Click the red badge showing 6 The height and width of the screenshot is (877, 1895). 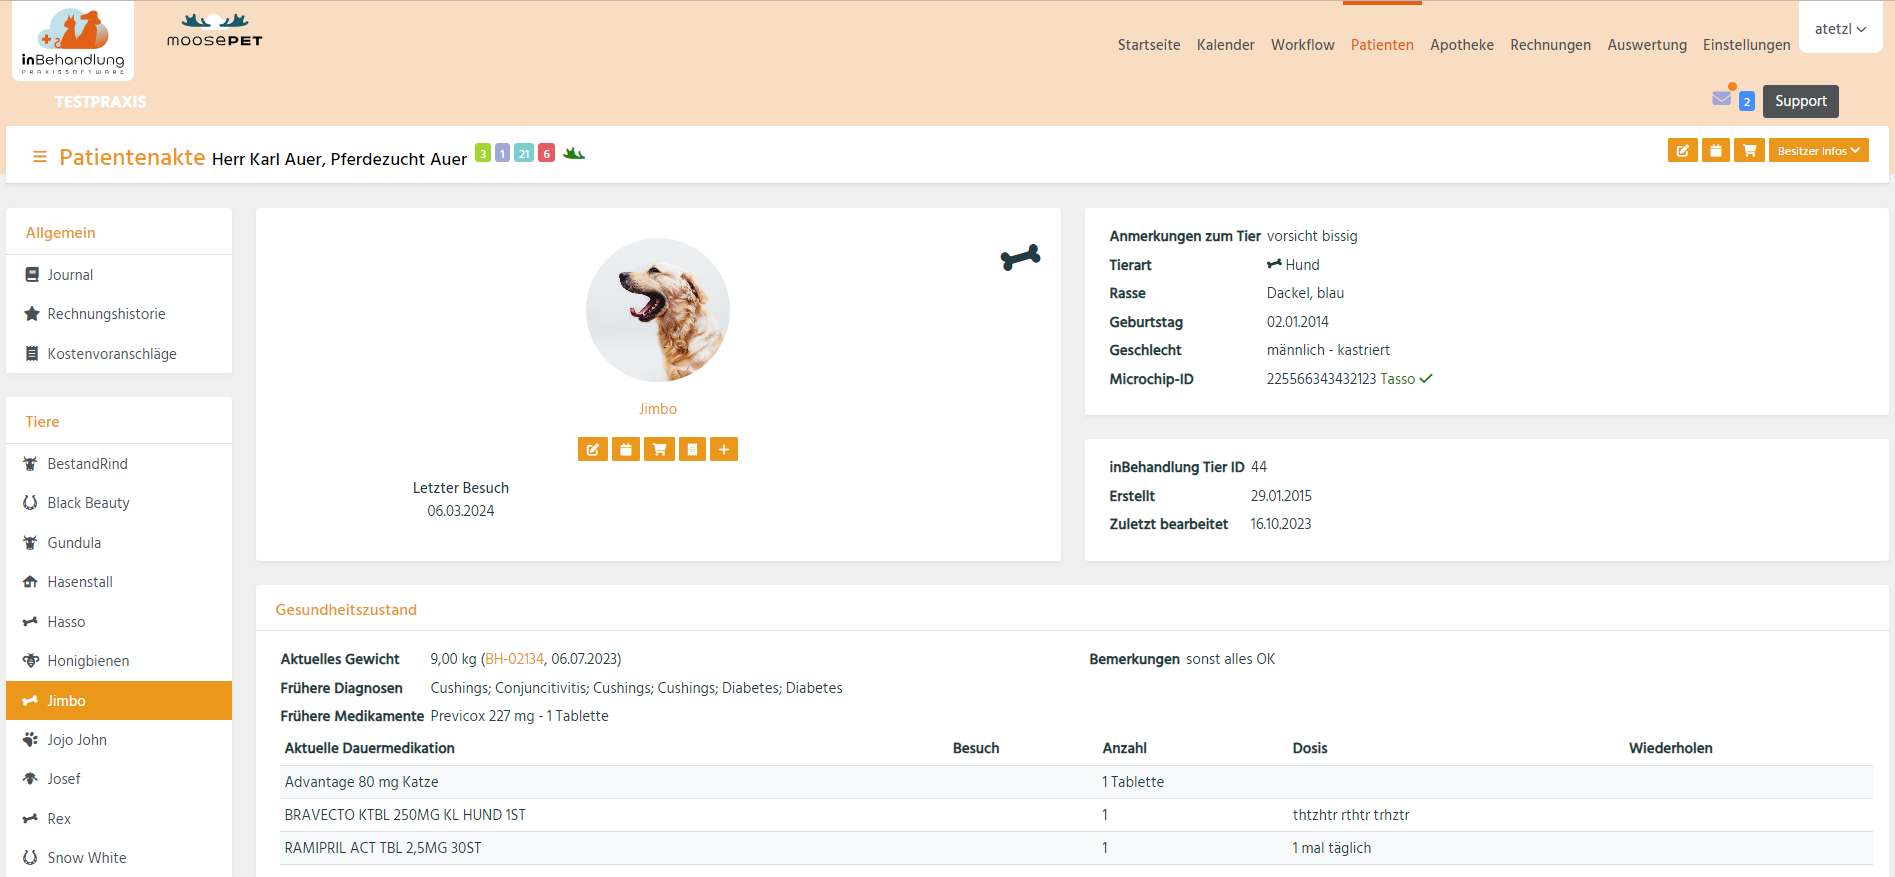[x=547, y=153]
